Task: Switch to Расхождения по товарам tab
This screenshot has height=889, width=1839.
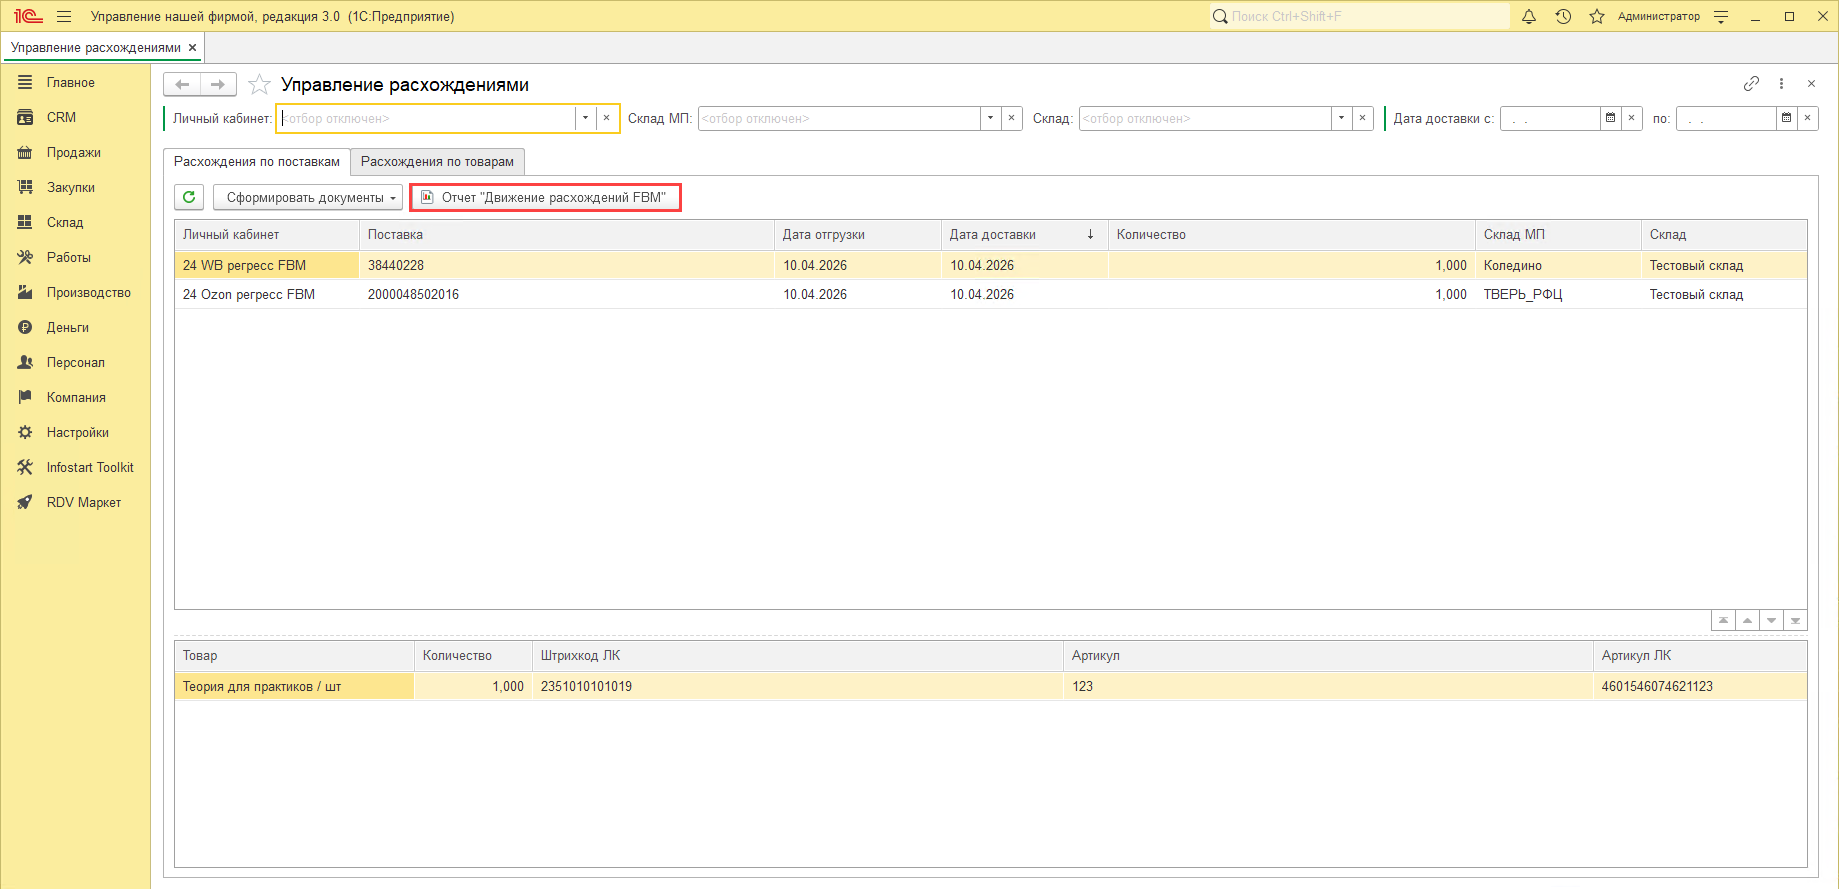Action: pos(437,161)
